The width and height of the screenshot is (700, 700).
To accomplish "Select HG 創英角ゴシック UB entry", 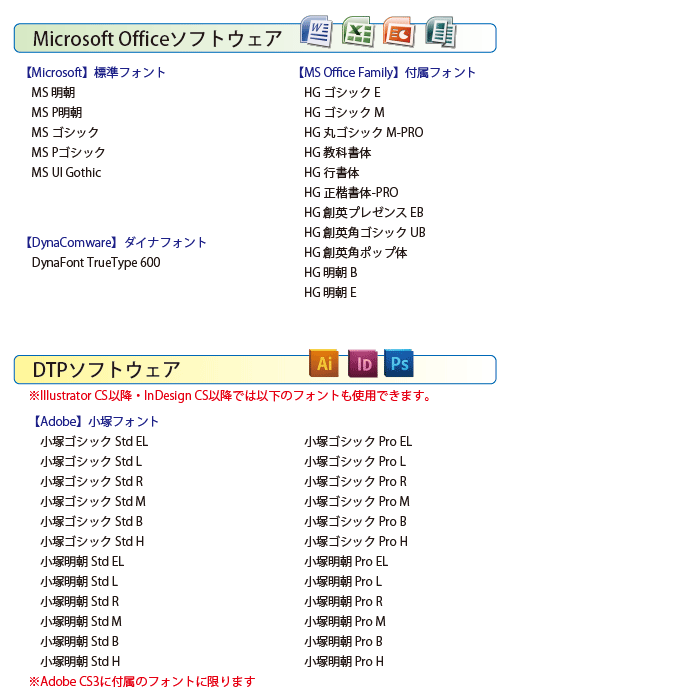I will (365, 233).
